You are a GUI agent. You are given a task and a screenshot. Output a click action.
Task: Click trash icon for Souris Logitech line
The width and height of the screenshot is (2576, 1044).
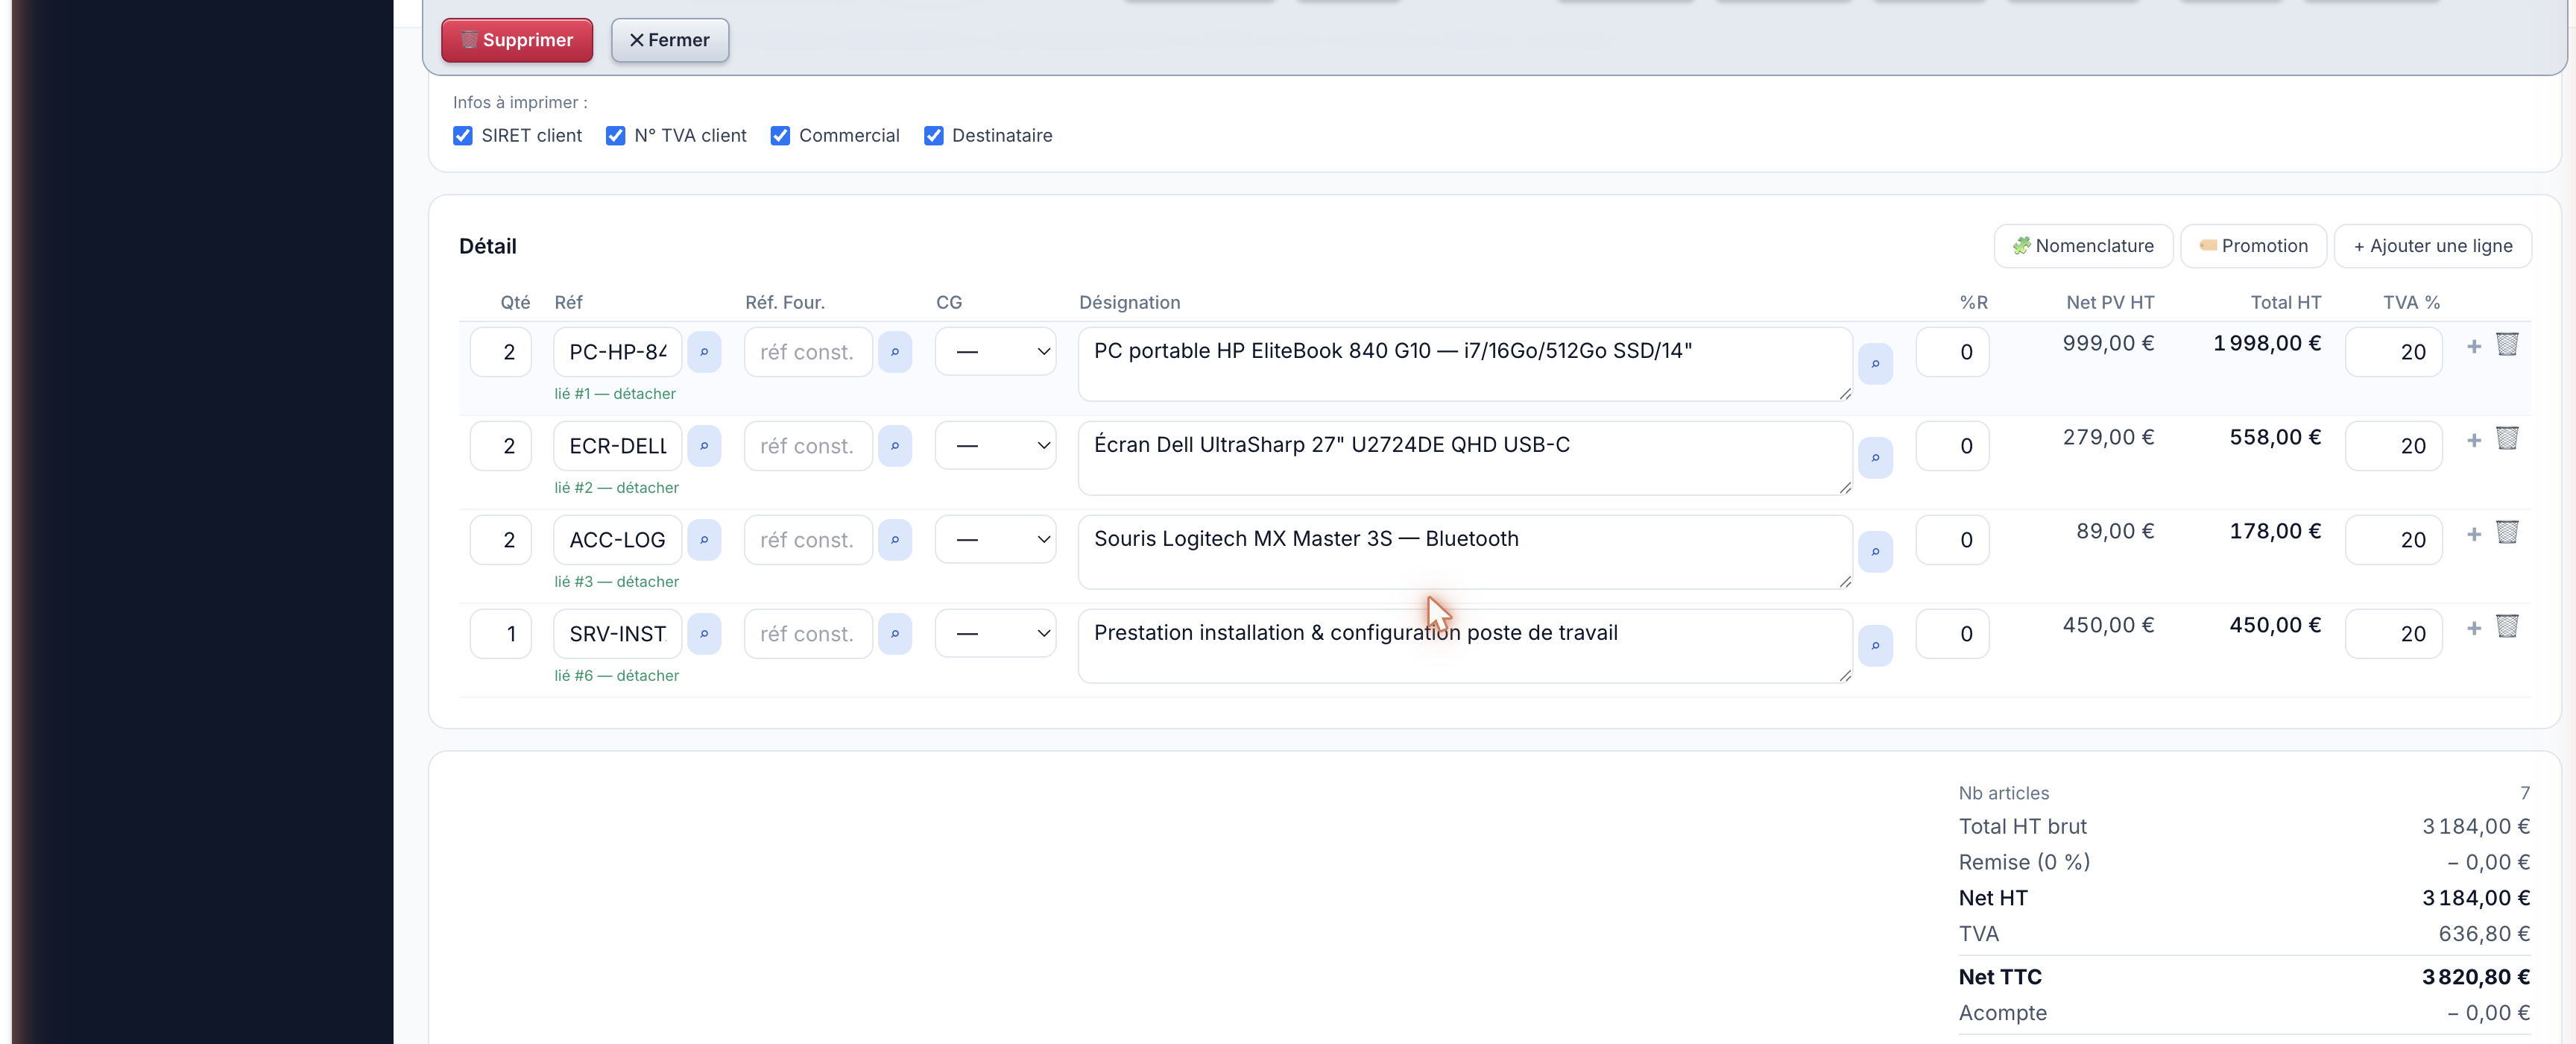coord(2506,533)
